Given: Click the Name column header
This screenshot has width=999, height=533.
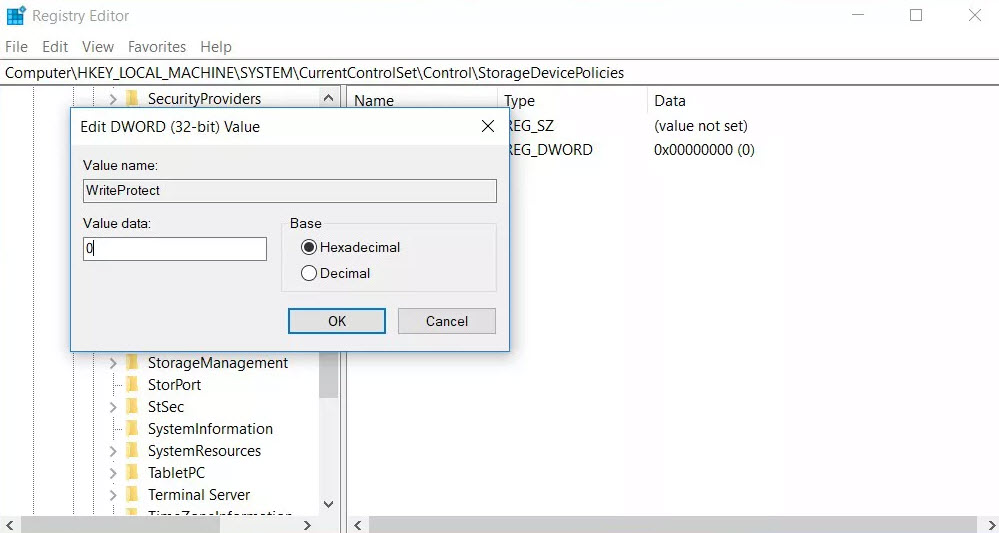Looking at the screenshot, I should [x=374, y=101].
